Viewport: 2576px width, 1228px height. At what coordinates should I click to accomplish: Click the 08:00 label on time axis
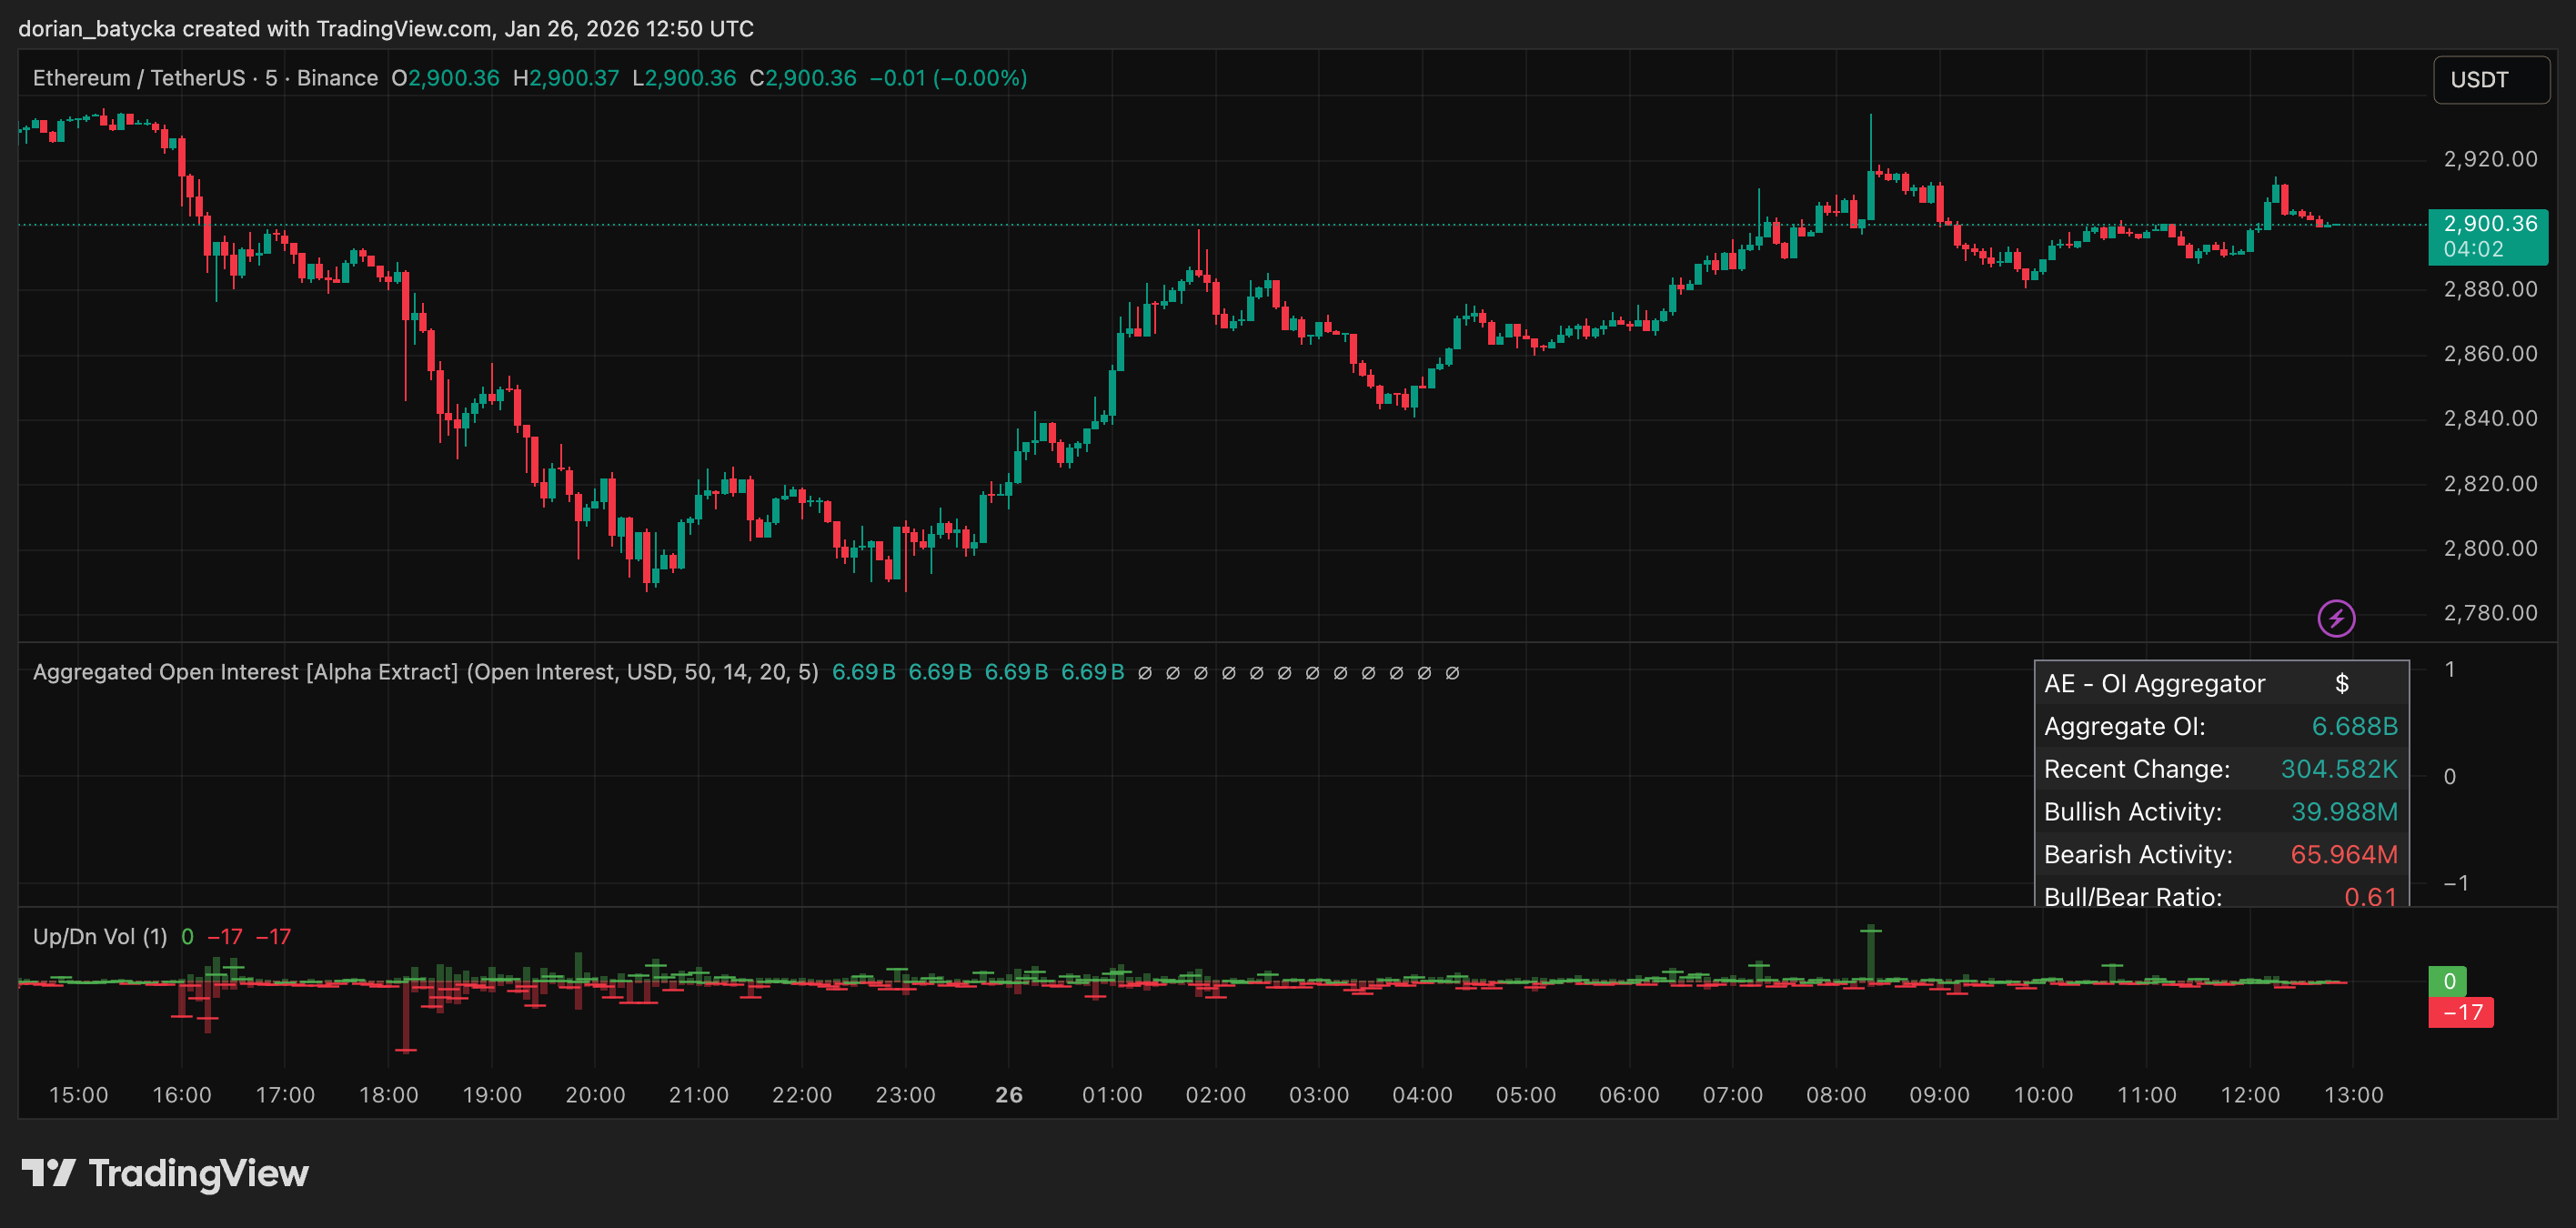click(1835, 1095)
